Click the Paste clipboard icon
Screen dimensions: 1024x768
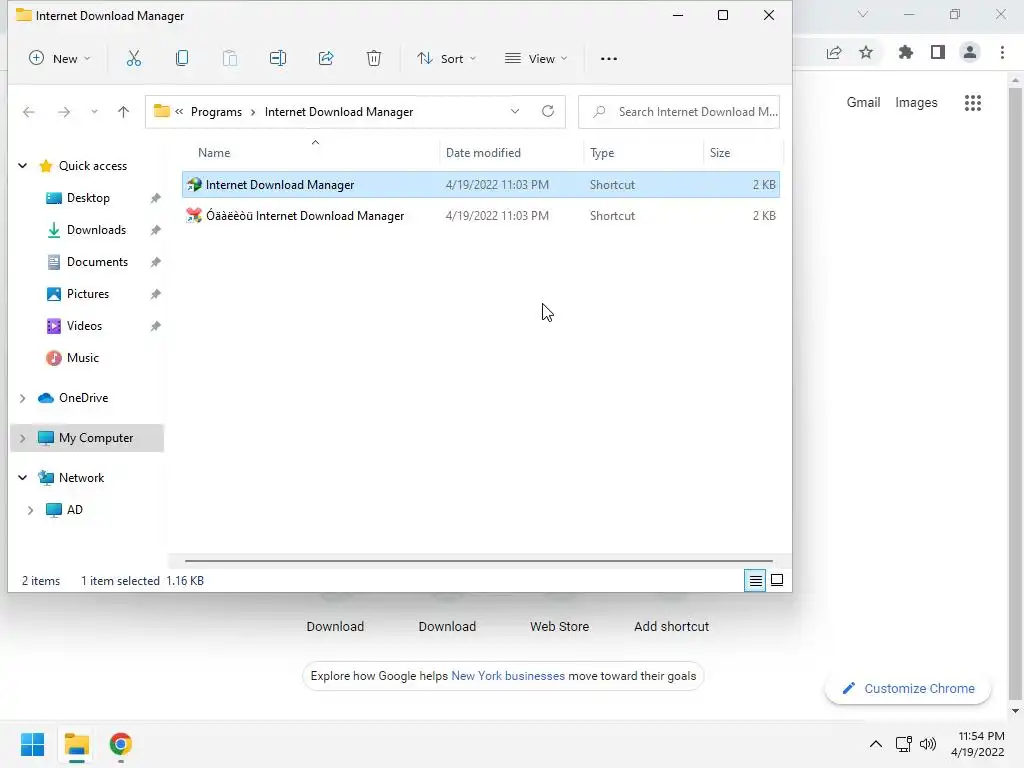[x=230, y=59]
